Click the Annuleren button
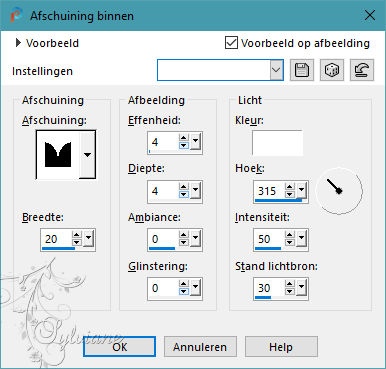This screenshot has width=386, height=369. 200,347
